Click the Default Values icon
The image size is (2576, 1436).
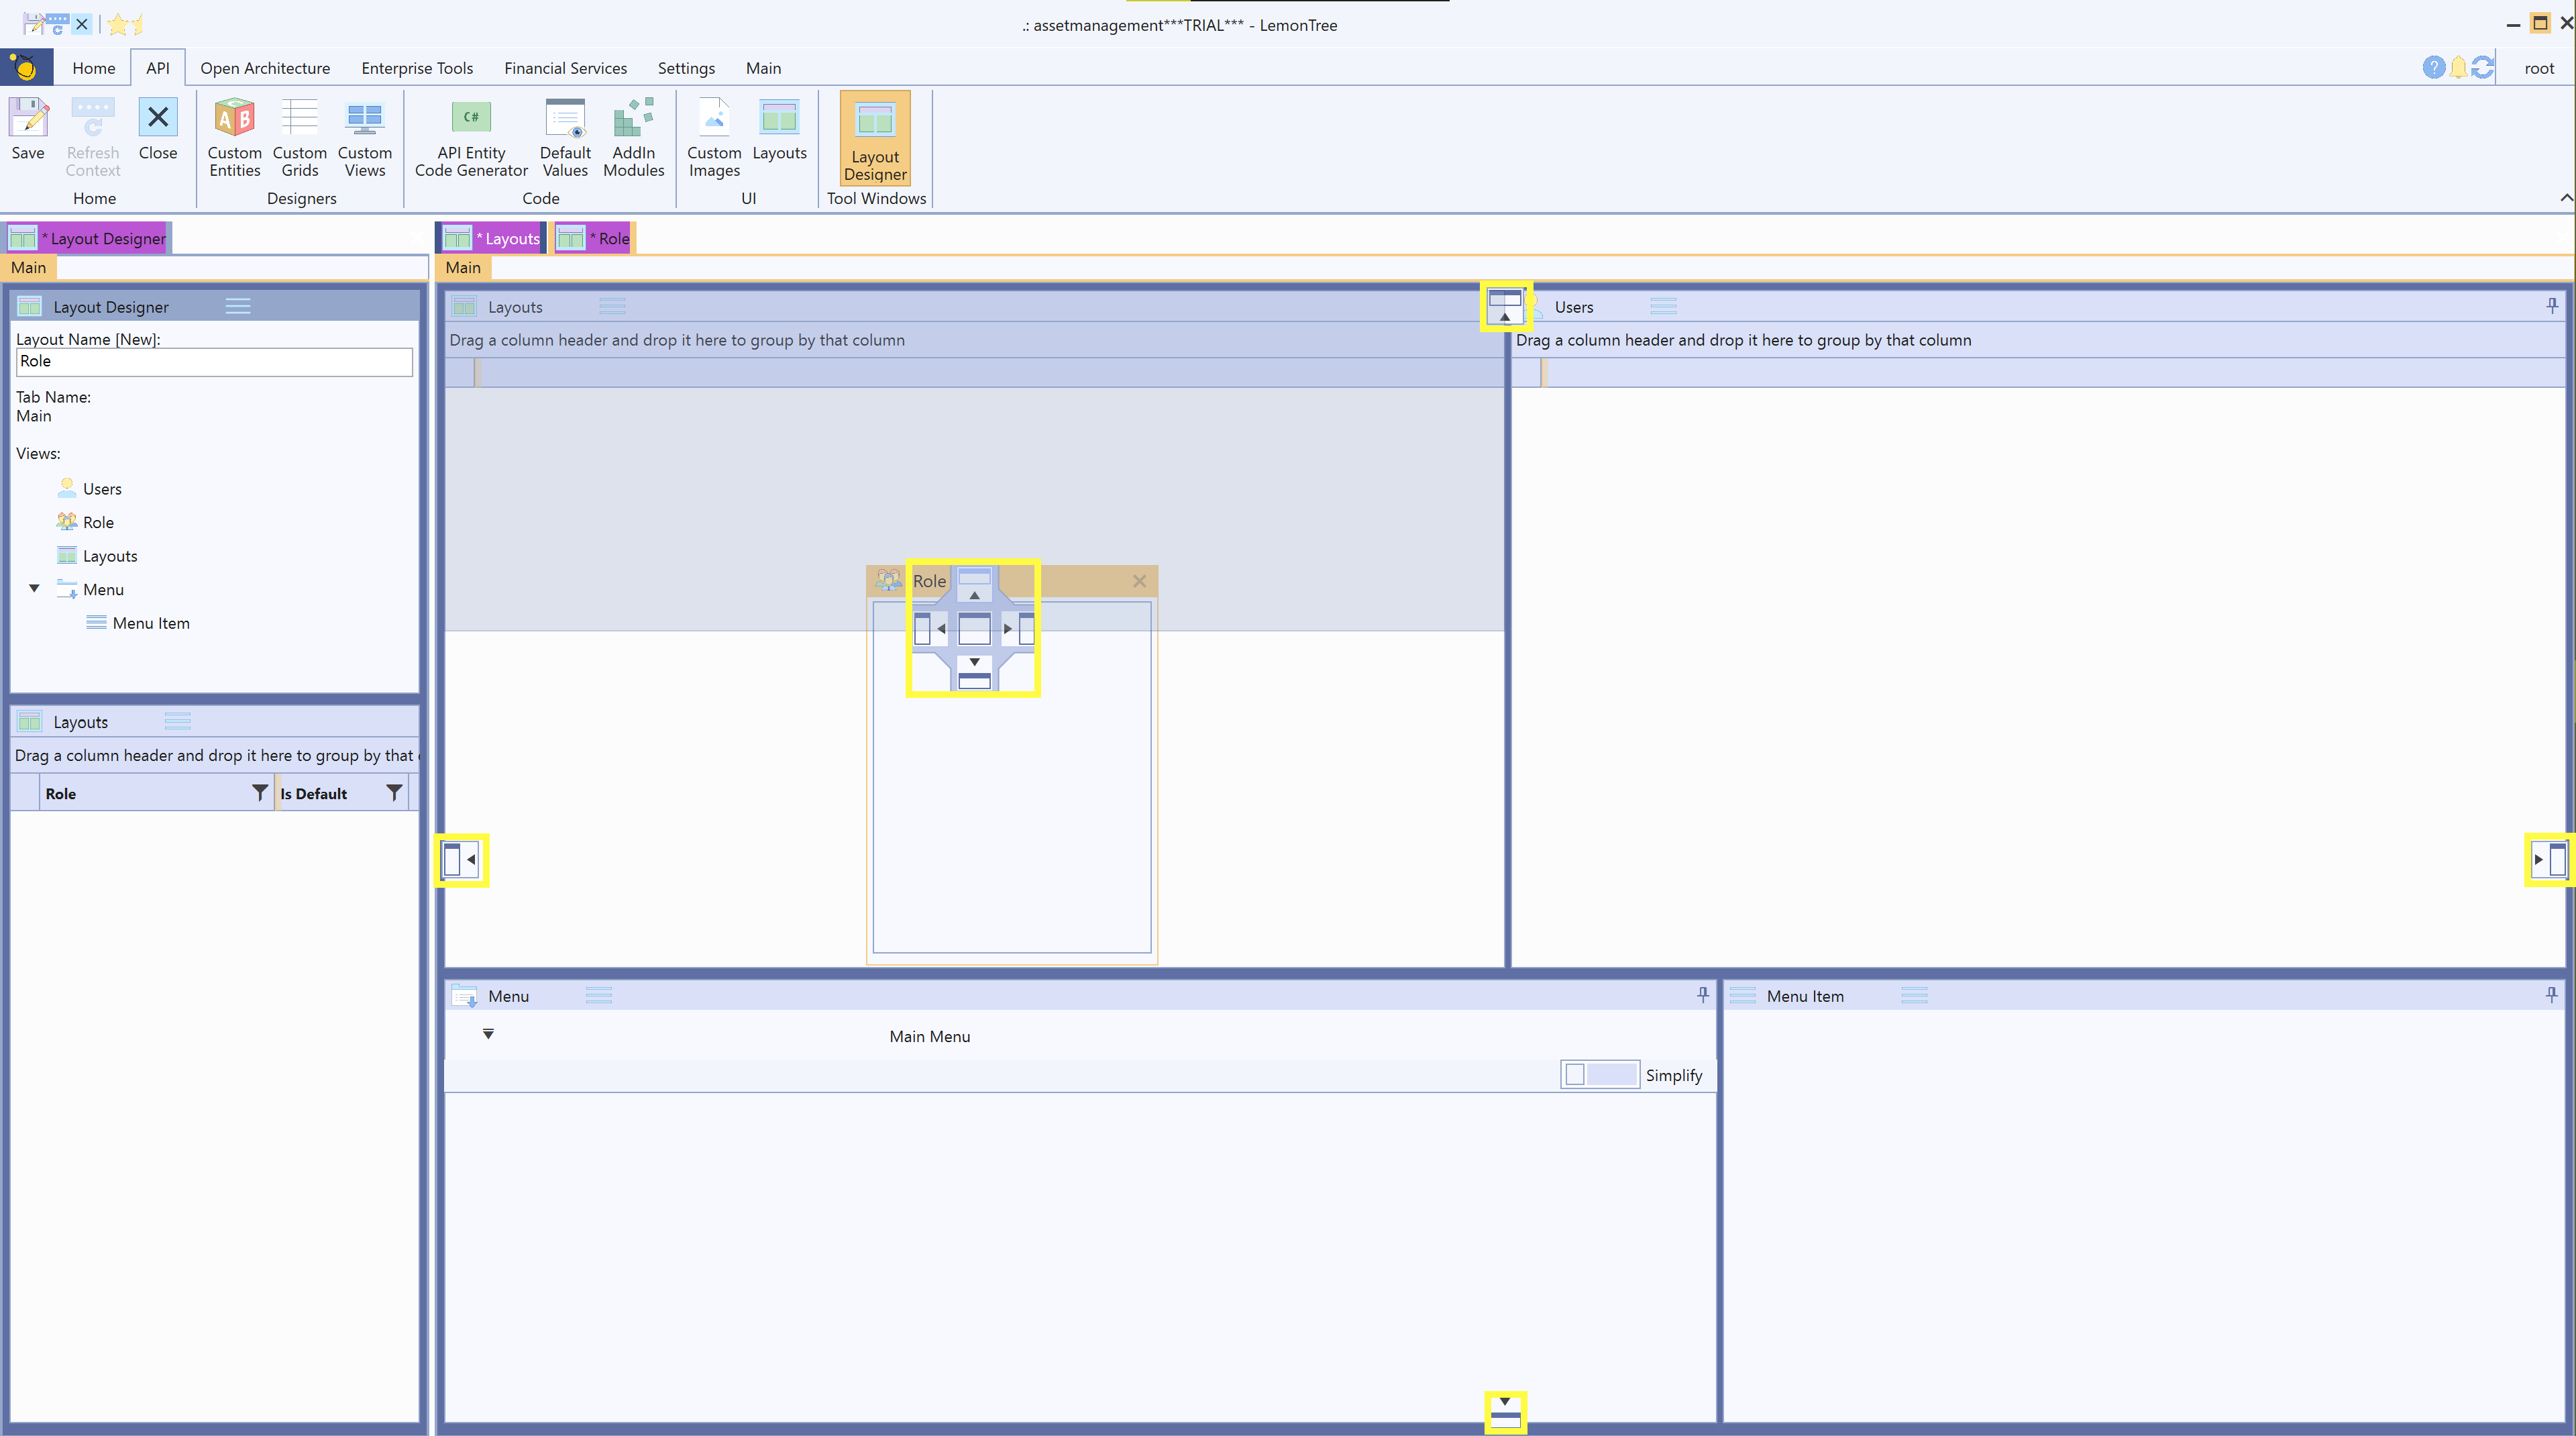565,119
